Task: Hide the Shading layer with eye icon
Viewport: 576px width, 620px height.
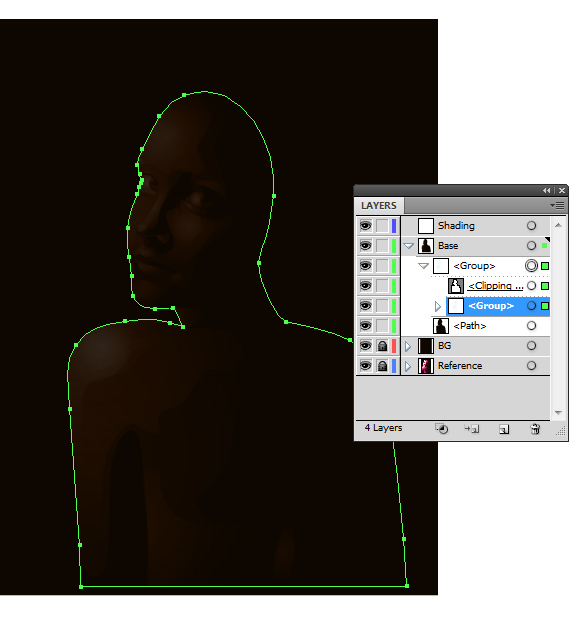Action: click(x=366, y=226)
